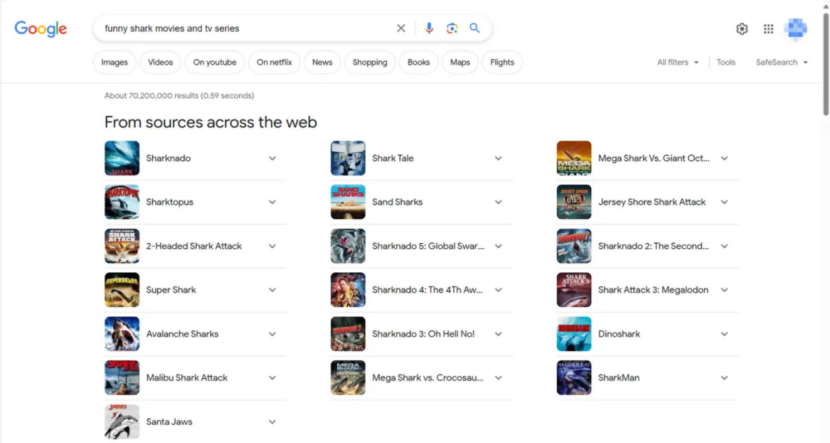The width and height of the screenshot is (830, 443).
Task: Expand the Super Shark entry
Action: (x=272, y=290)
